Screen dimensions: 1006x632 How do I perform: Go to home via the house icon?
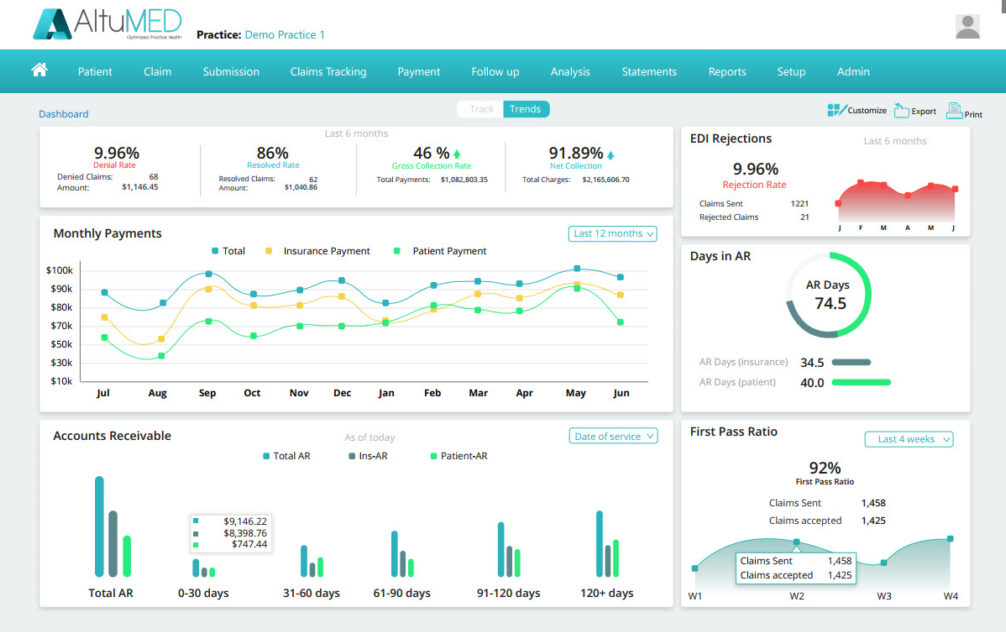(x=39, y=70)
